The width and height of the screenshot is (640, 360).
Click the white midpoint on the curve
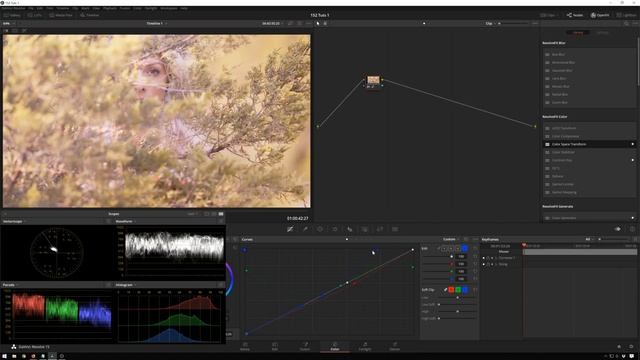[x=347, y=282]
